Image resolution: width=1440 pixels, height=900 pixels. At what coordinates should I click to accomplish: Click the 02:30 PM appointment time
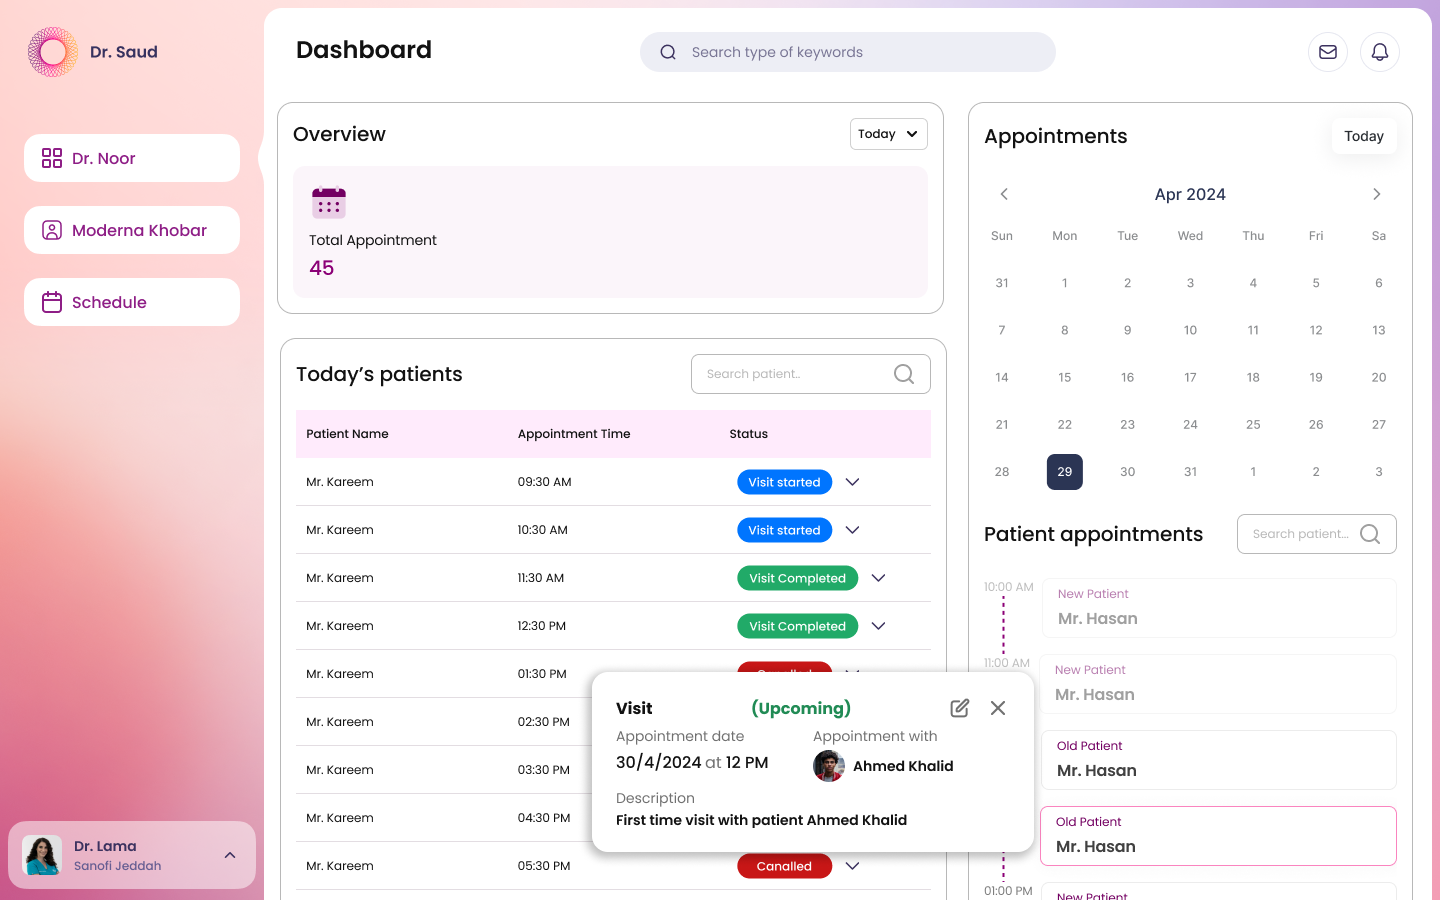point(544,722)
